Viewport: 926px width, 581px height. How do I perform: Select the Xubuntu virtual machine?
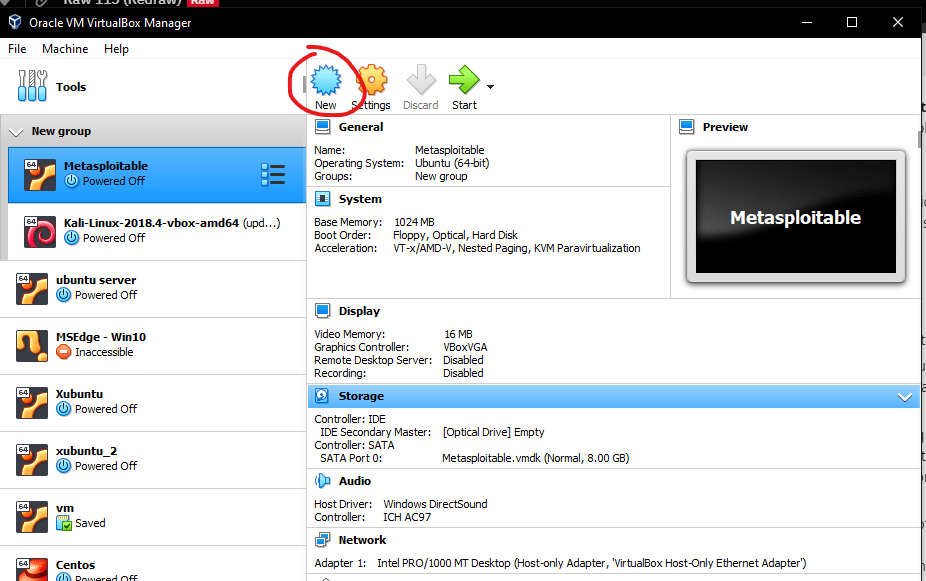point(80,401)
